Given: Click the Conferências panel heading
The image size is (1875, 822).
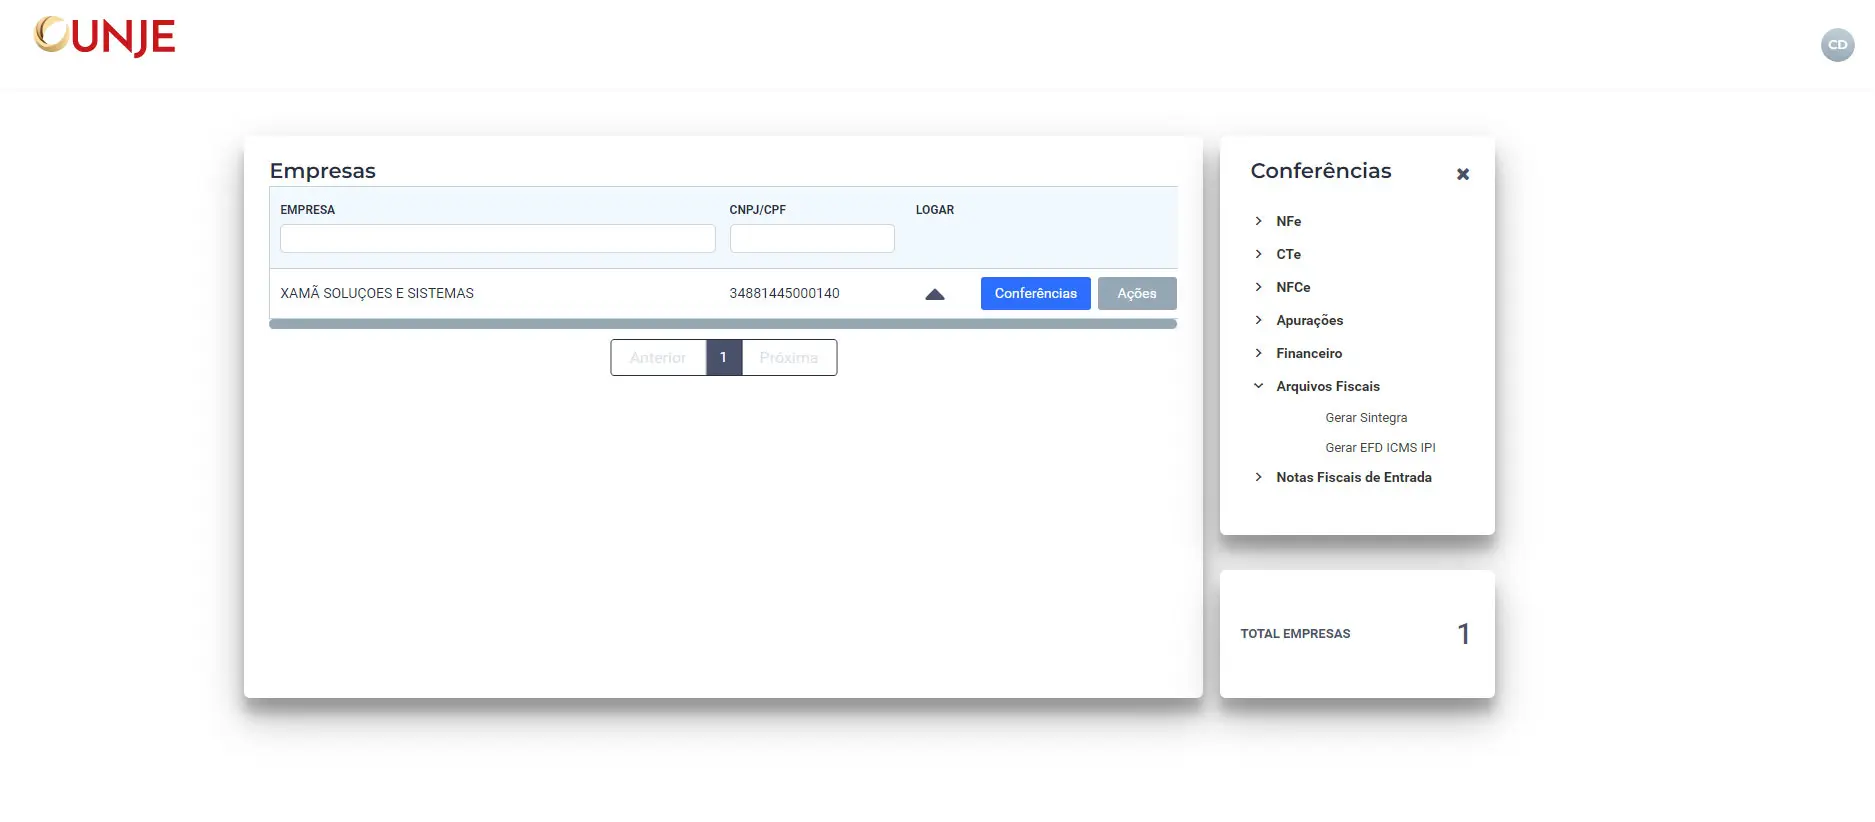Looking at the screenshot, I should 1321,171.
